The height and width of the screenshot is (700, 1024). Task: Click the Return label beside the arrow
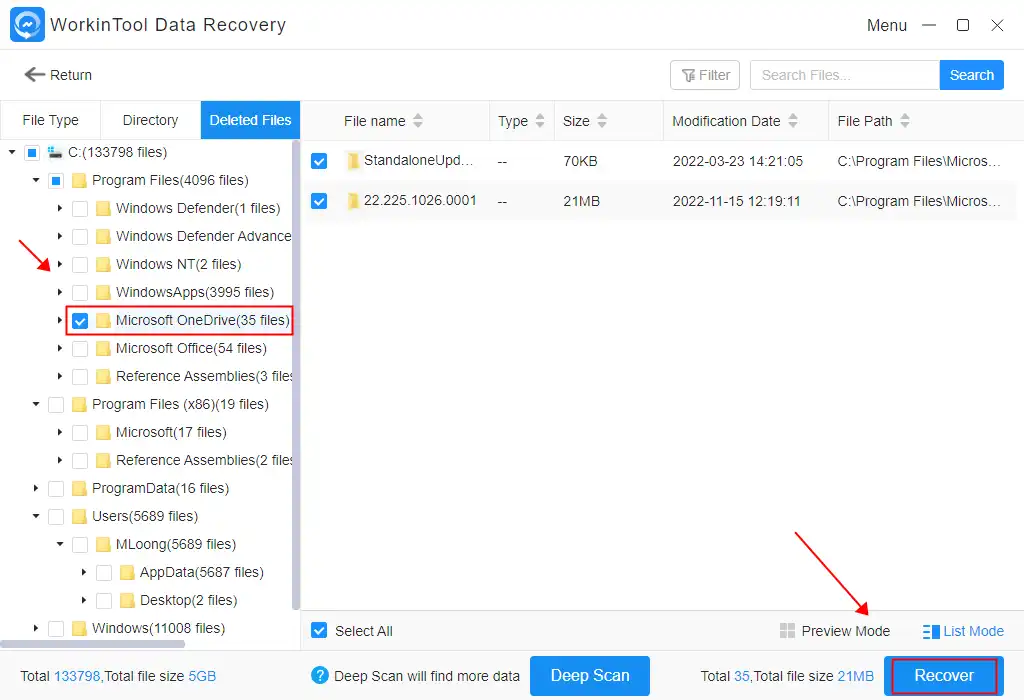pos(71,75)
